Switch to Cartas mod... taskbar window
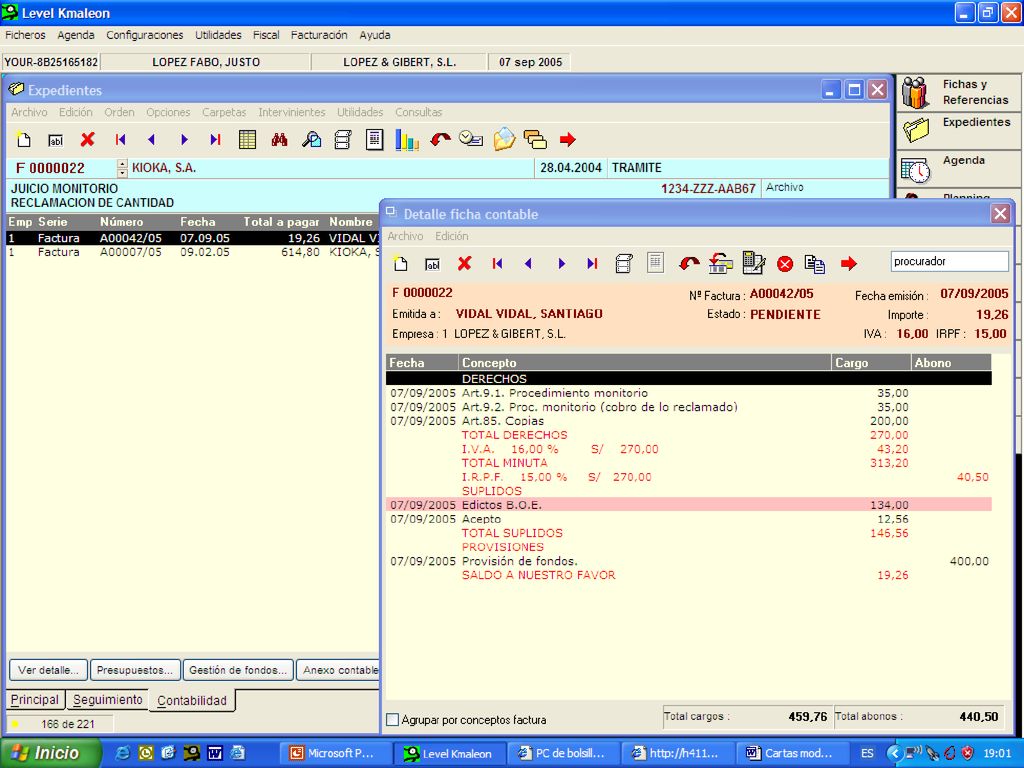 (x=791, y=753)
